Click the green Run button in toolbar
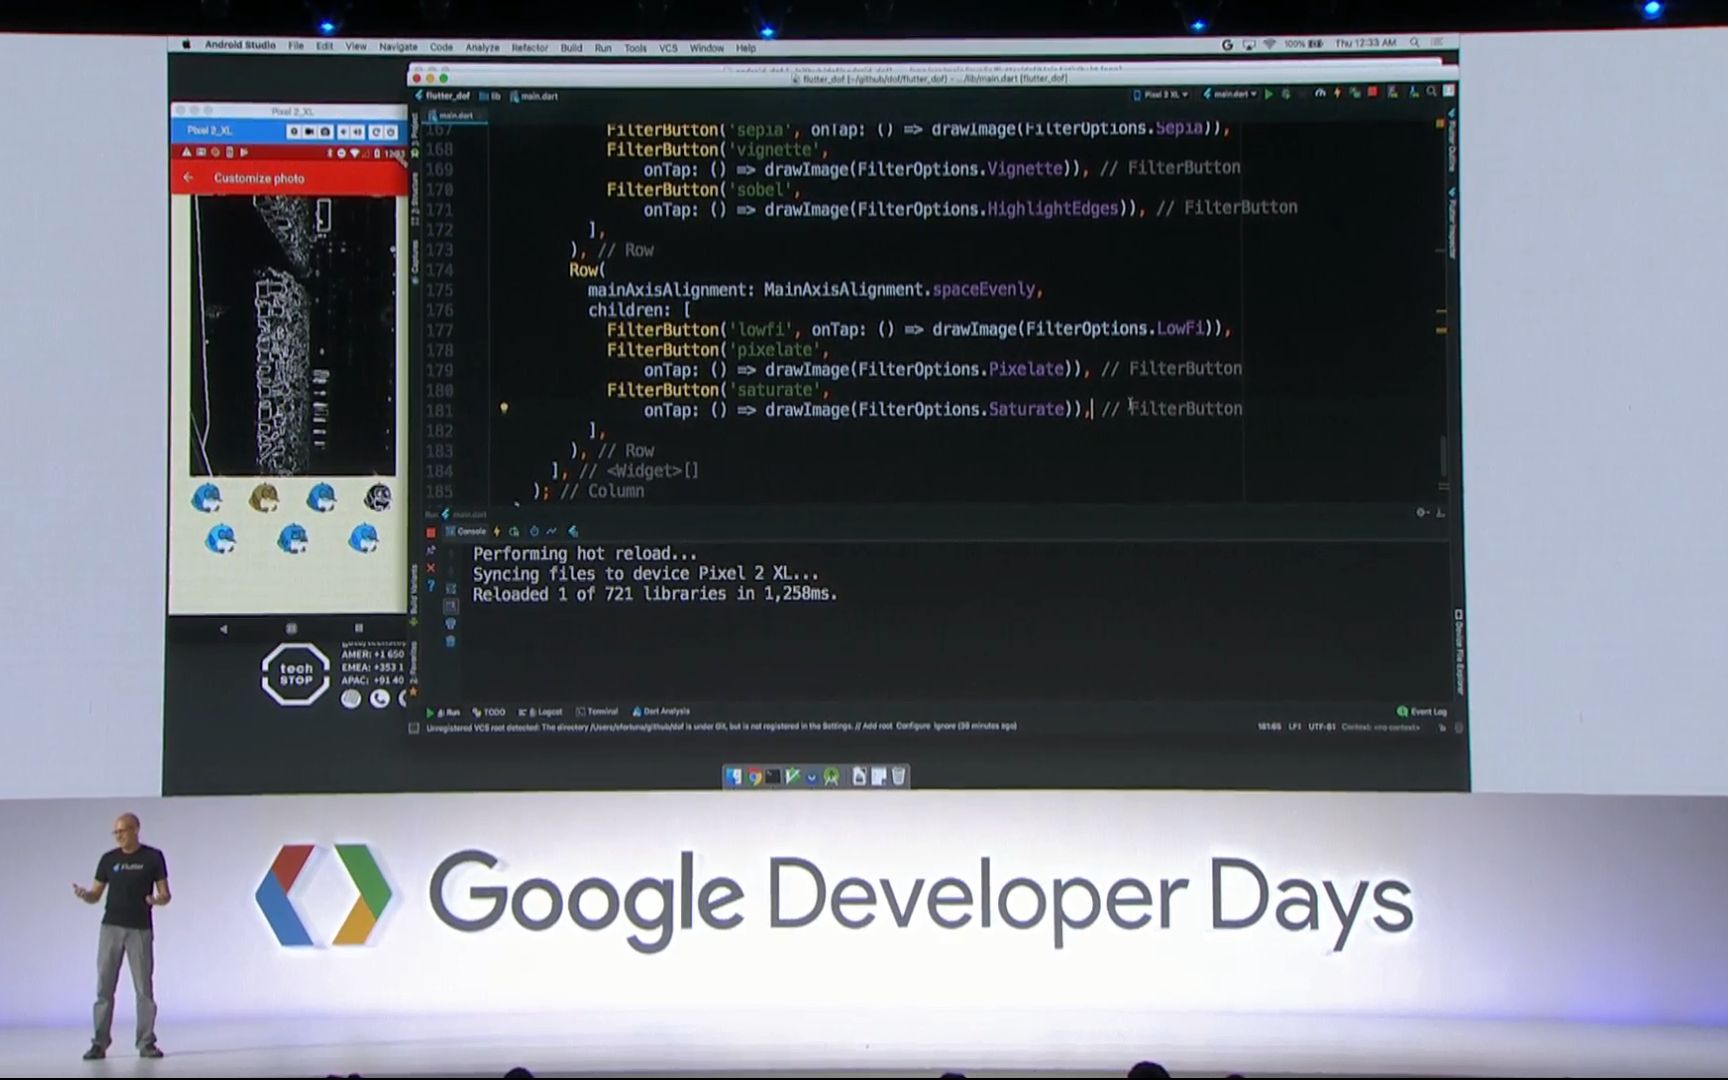Viewport: 1728px width, 1080px height. (1269, 94)
